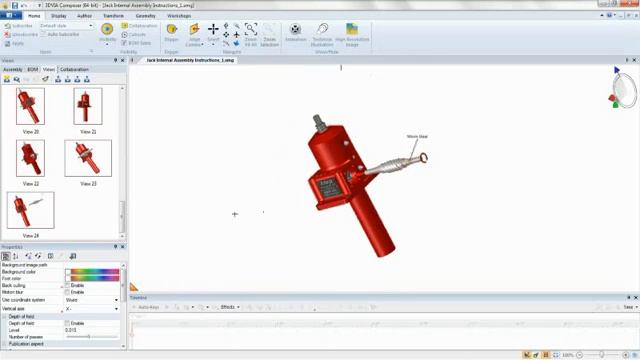640x360 pixels.
Task: Switch to the Author ribbon tab
Action: [84, 16]
